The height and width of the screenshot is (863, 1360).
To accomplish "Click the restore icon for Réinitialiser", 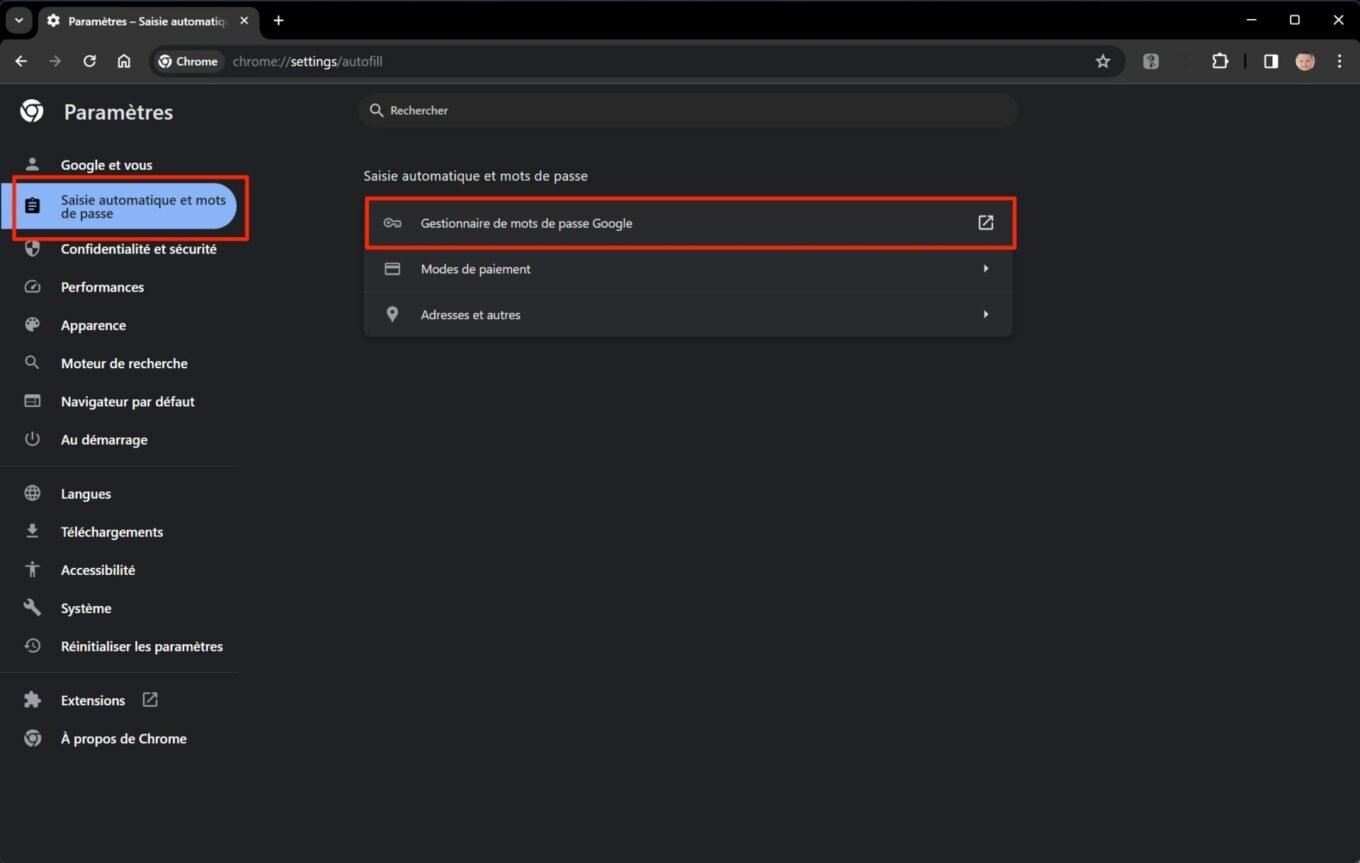I will [32, 646].
